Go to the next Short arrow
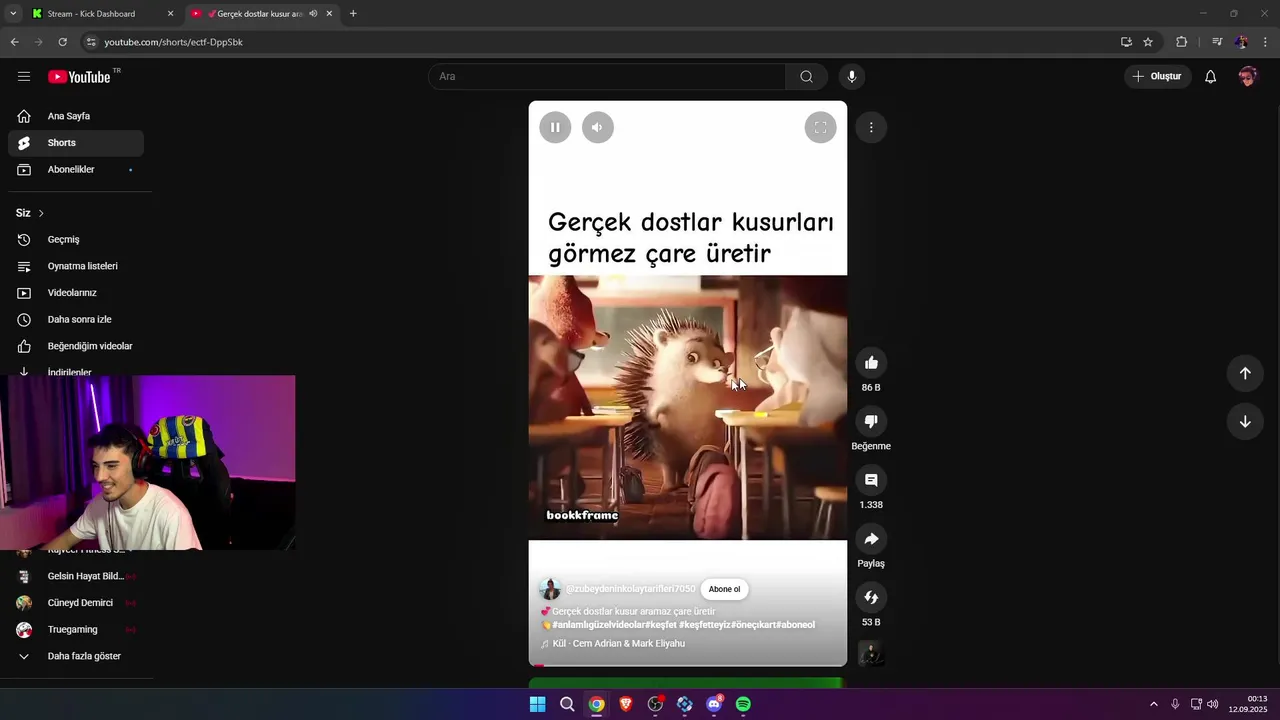Image resolution: width=1280 pixels, height=720 pixels. (x=1245, y=421)
